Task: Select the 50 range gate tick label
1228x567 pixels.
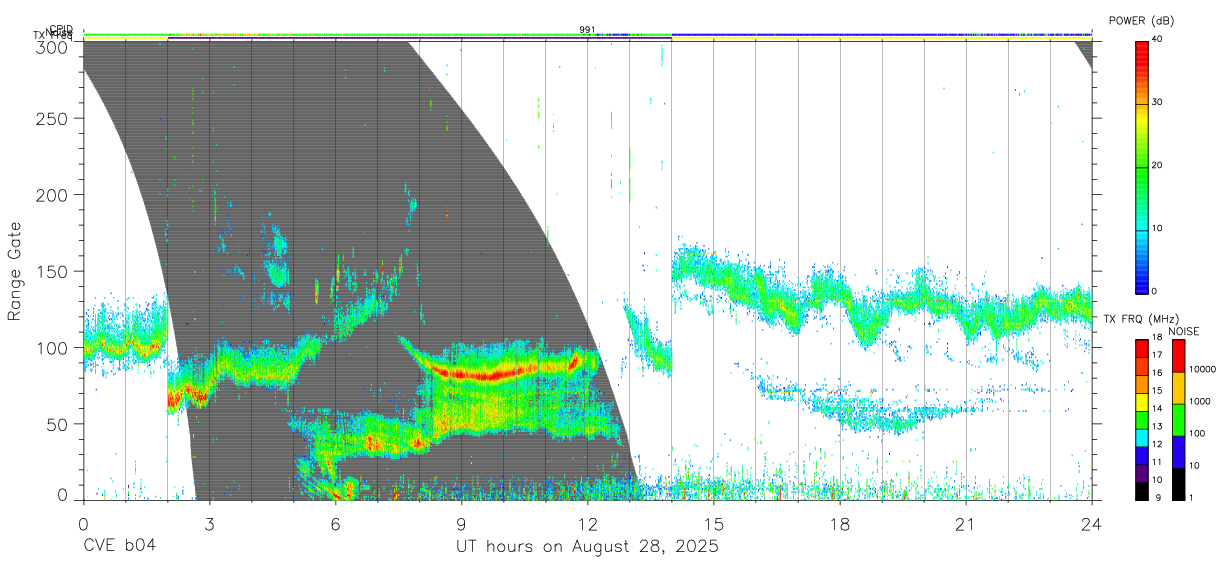Action: [x=55, y=424]
